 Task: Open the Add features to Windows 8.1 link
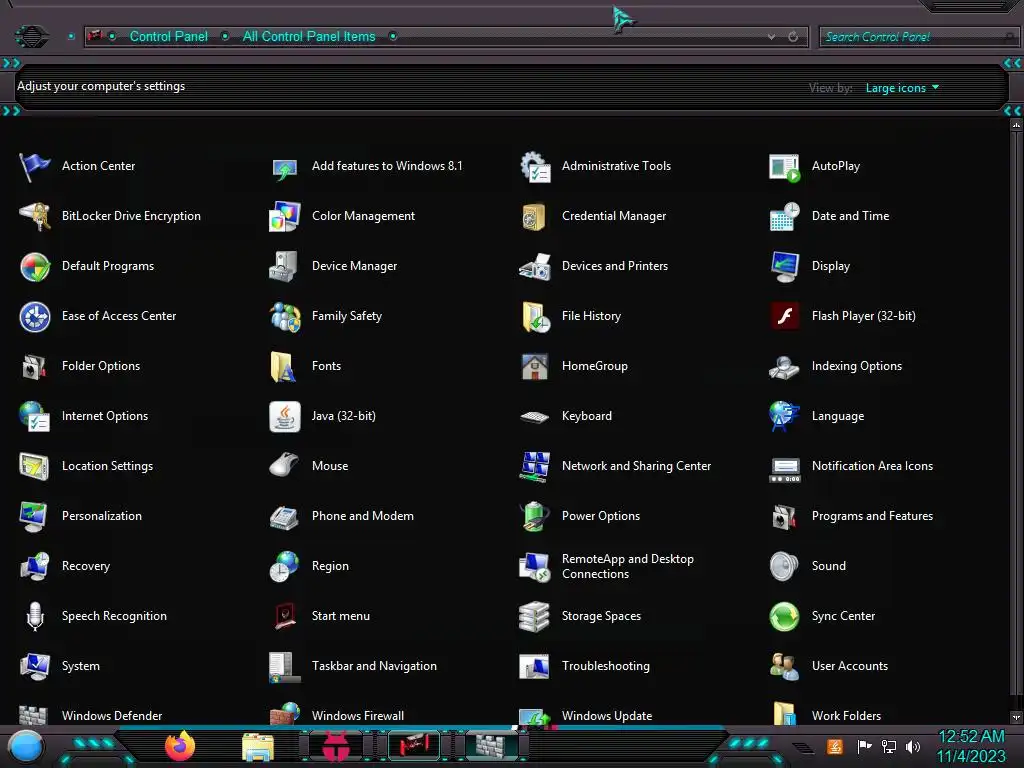387,166
